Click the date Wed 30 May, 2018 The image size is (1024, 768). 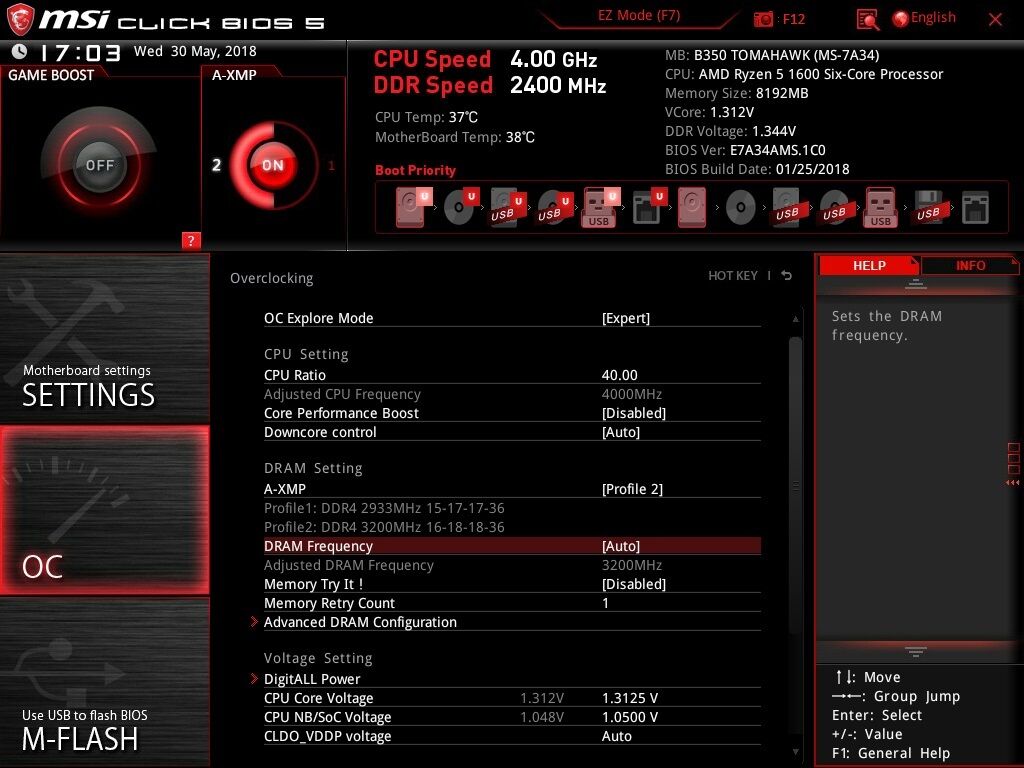click(x=195, y=51)
